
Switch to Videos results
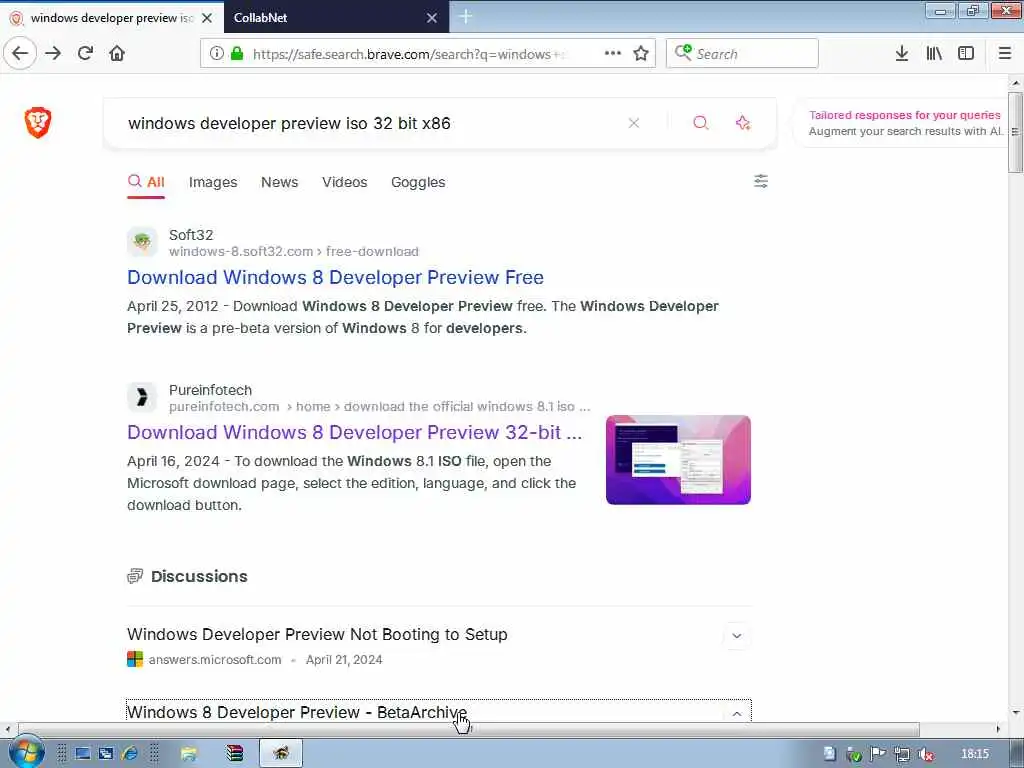344,182
